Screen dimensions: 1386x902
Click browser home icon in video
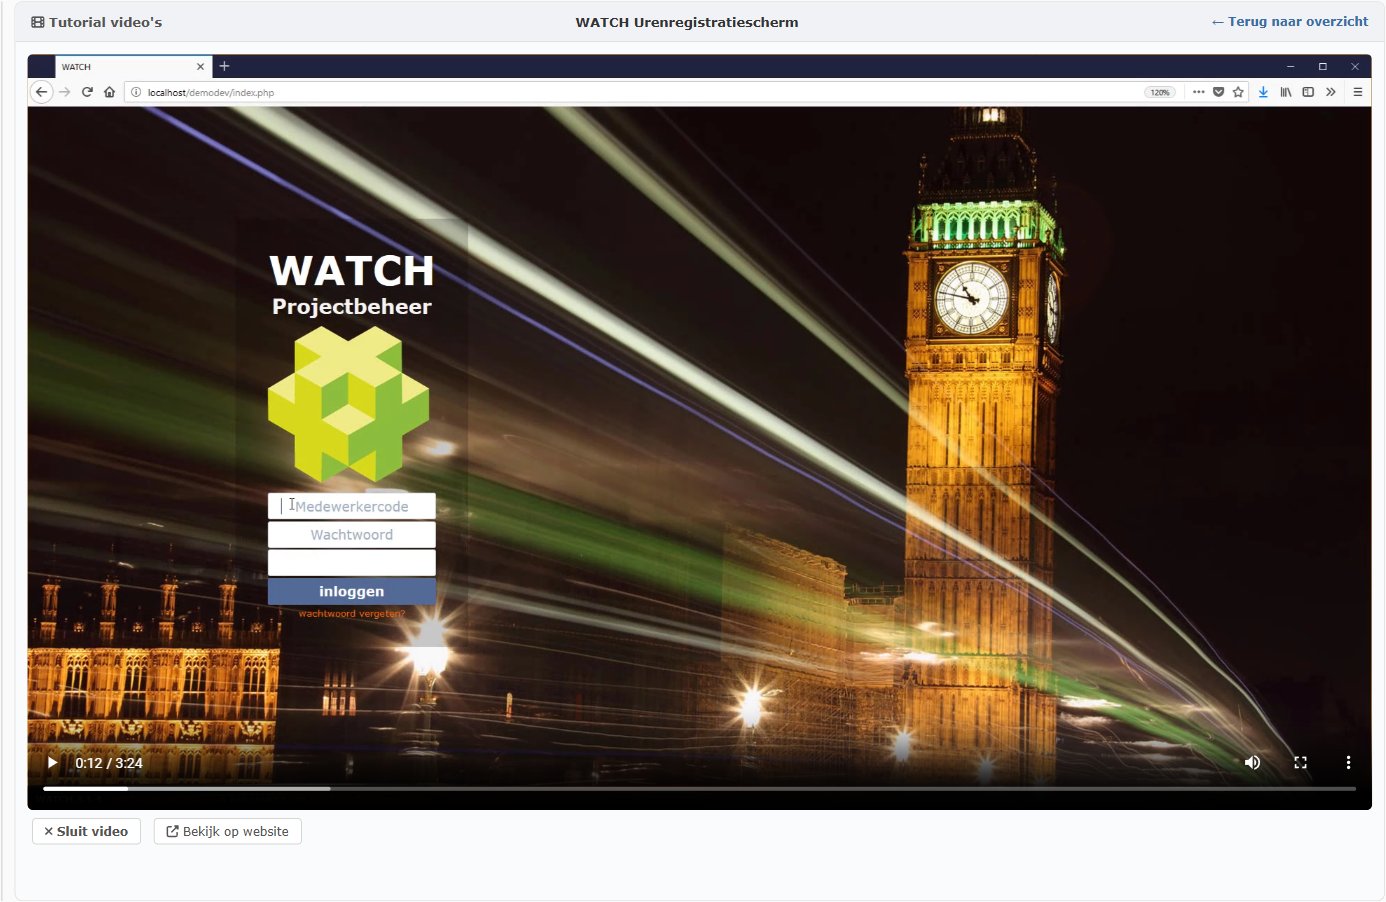coord(109,92)
